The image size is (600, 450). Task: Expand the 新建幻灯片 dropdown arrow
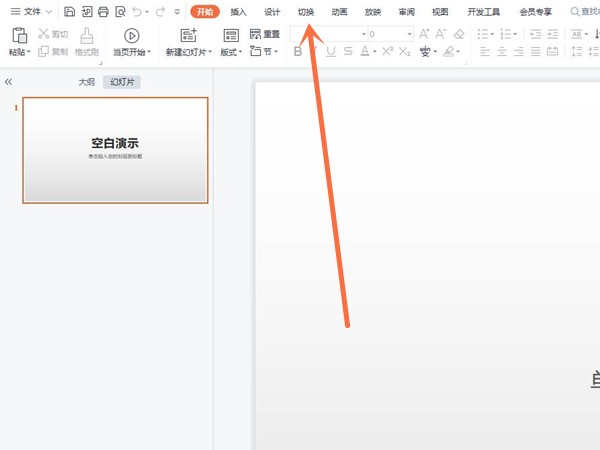pyautogui.click(x=210, y=52)
